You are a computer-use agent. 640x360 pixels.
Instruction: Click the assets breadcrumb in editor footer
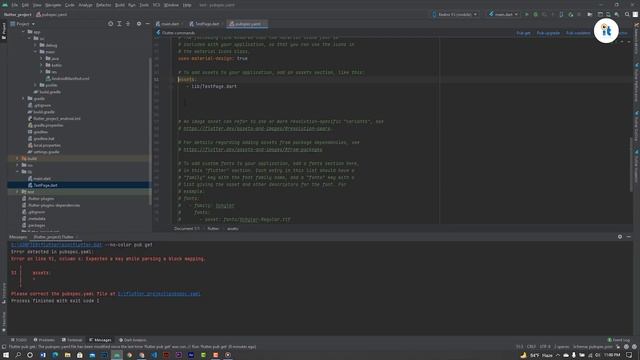pyautogui.click(x=233, y=229)
